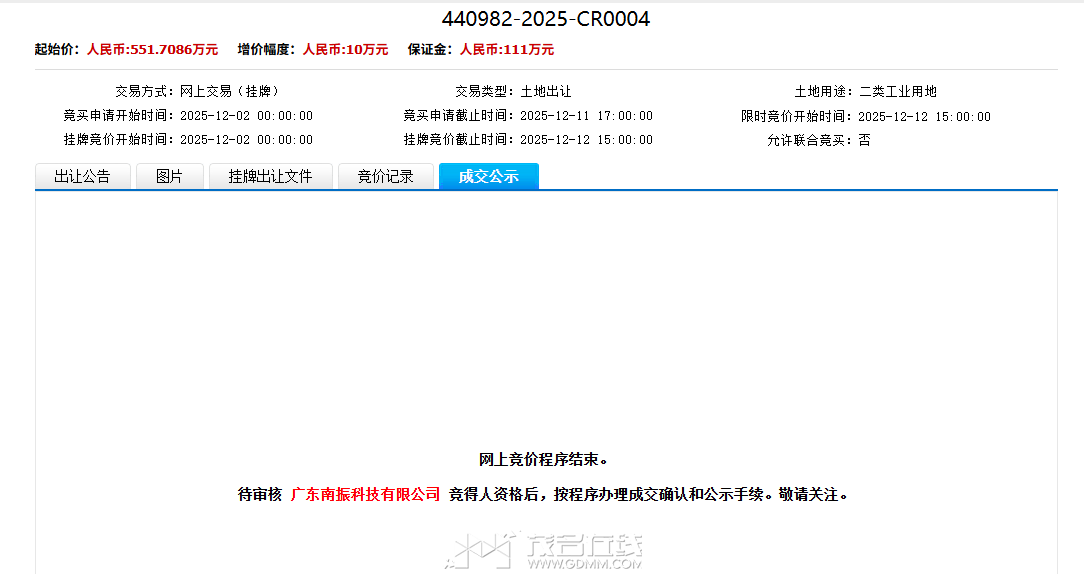
Task: Switch to the 图片 tab
Action: [x=170, y=177]
